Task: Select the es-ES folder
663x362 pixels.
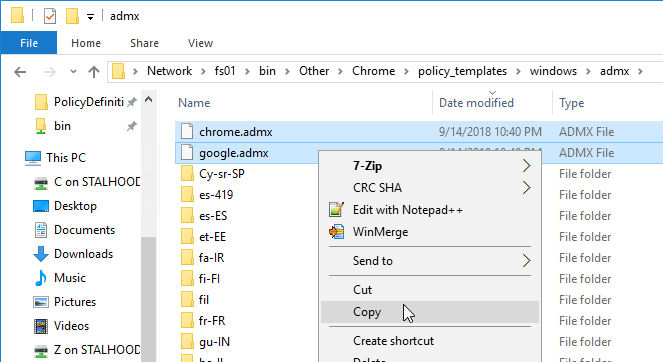Action: [x=213, y=216]
